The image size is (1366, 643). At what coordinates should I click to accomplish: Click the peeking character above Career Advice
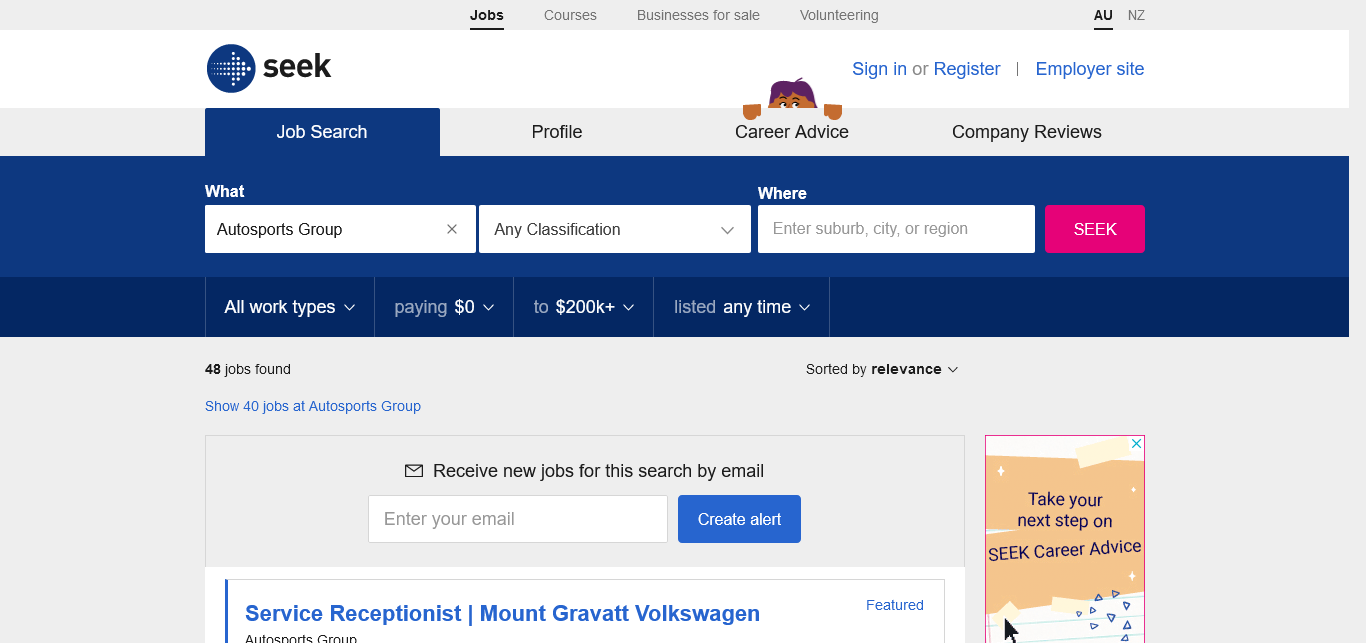point(792,96)
